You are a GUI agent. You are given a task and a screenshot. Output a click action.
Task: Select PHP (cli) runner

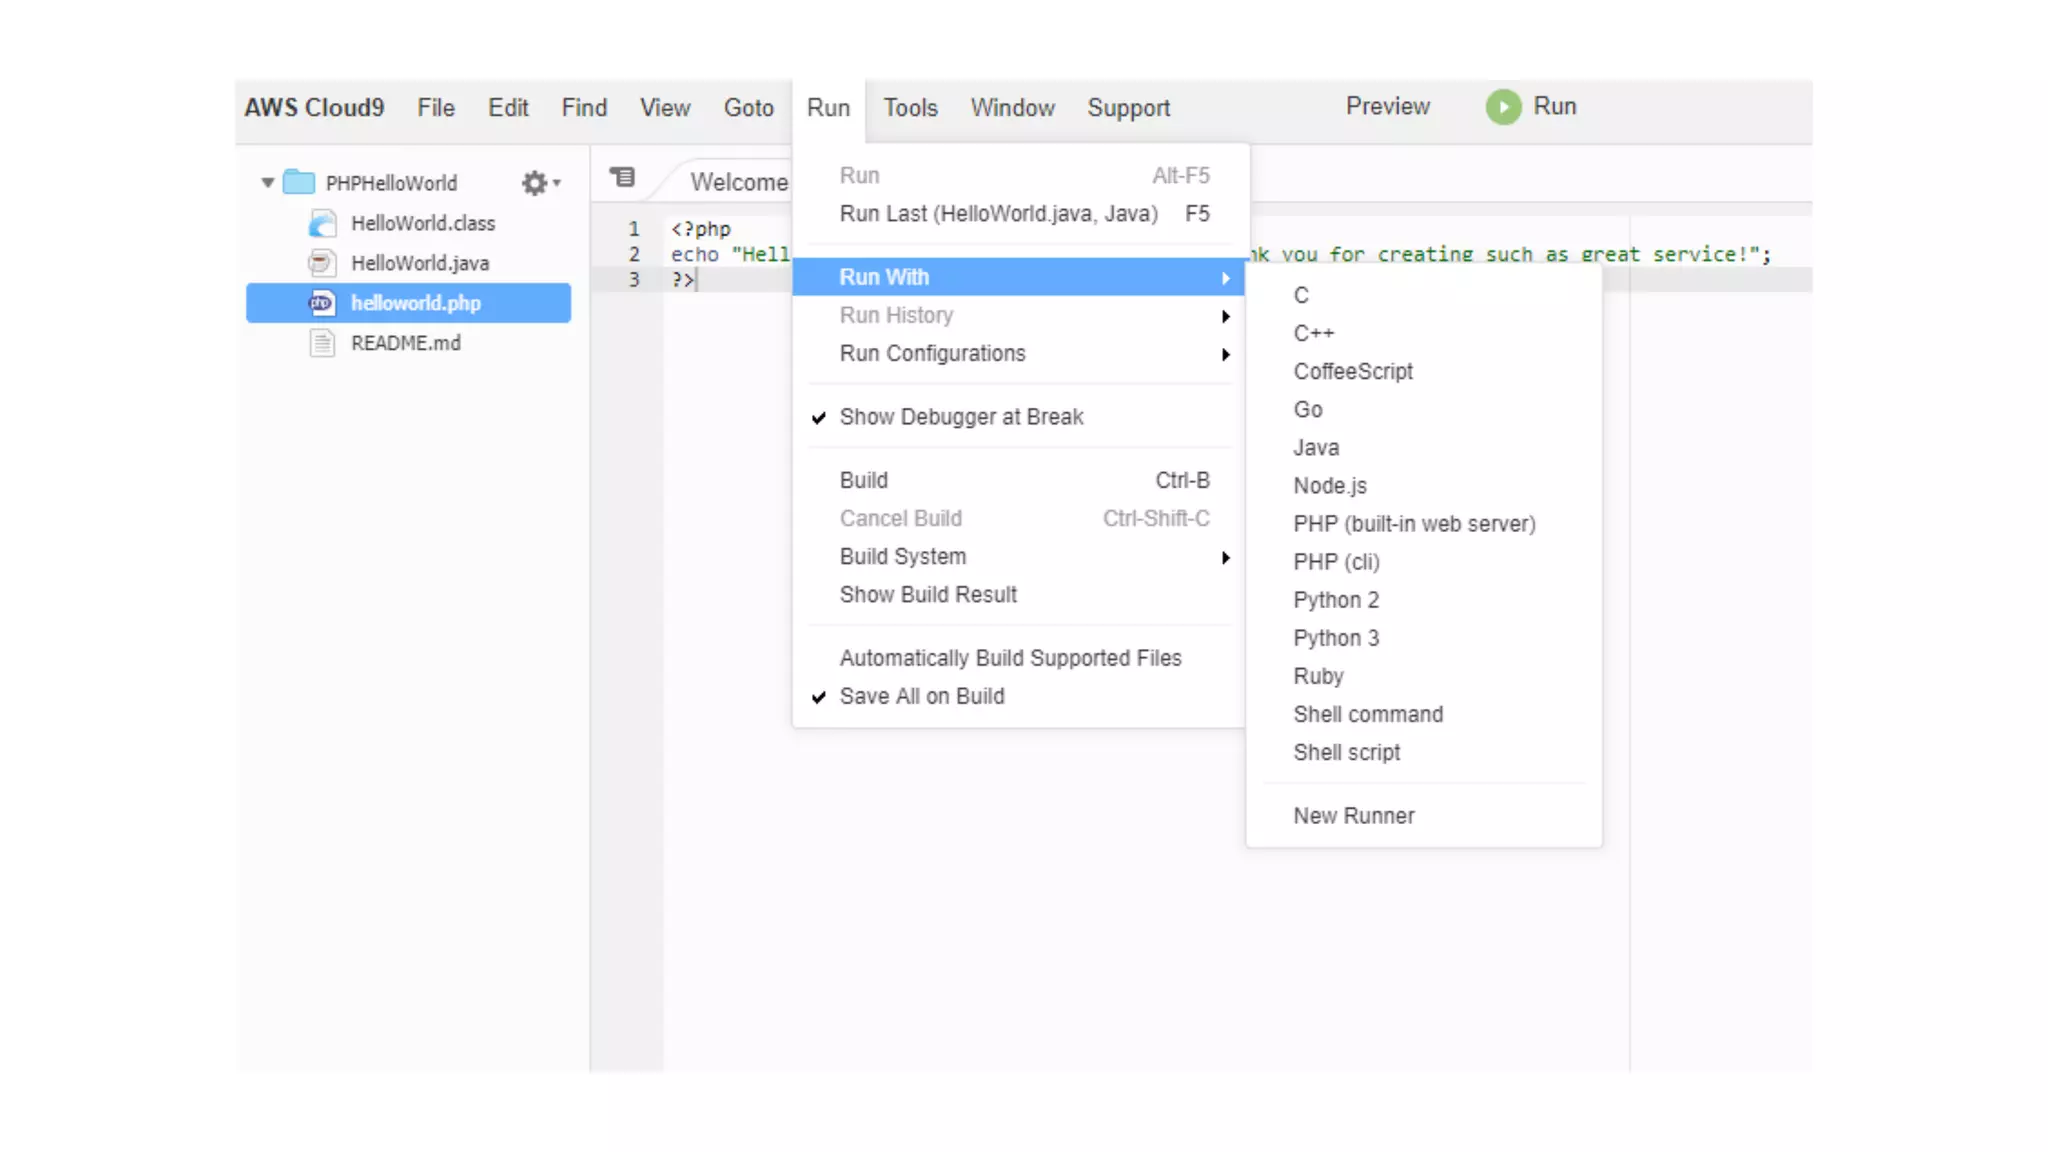[x=1336, y=562]
